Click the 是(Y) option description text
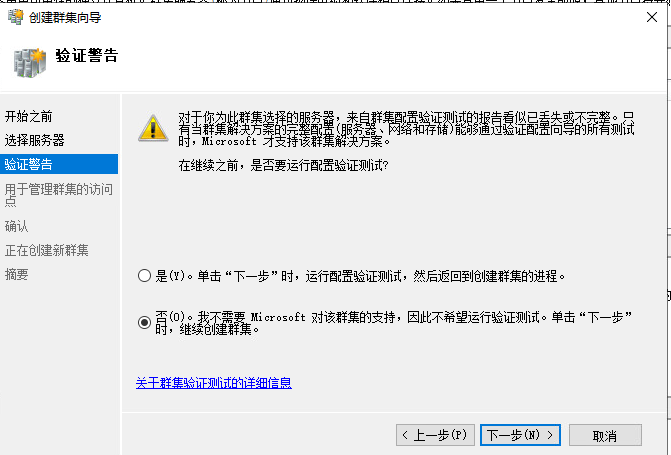 360,276
